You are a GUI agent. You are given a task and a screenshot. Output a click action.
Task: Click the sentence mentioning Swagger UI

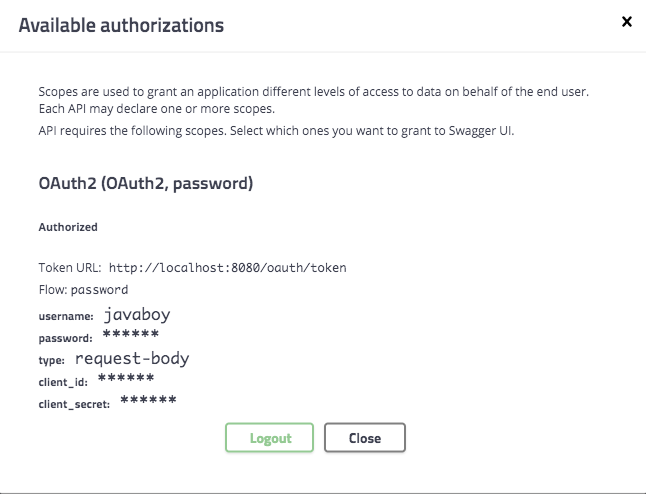(276, 131)
